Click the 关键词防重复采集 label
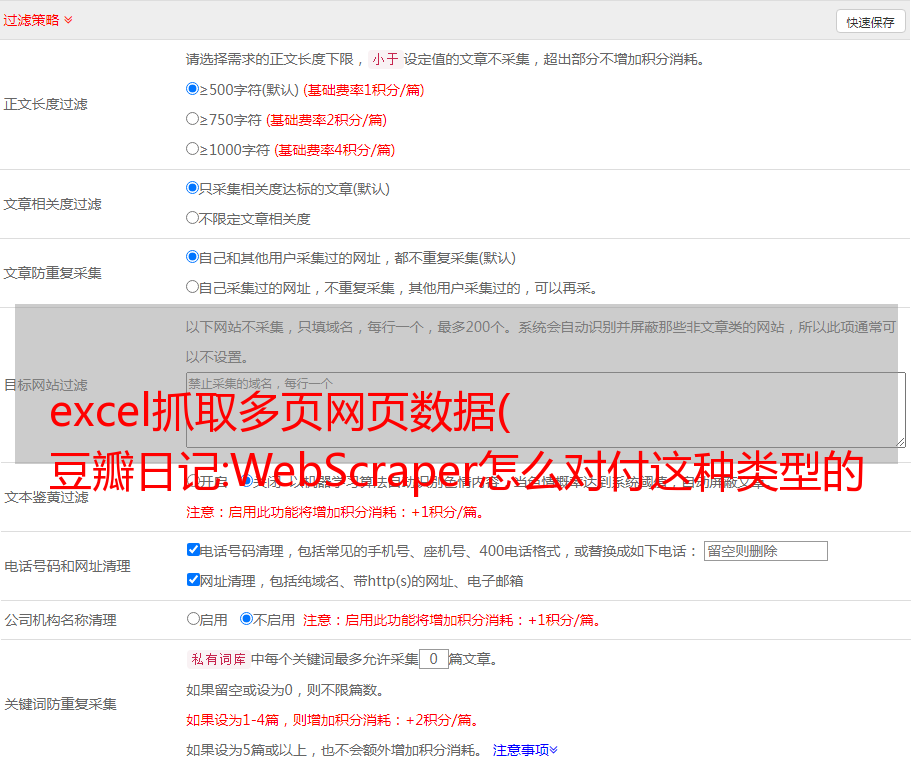Viewport: 912px width, 768px height. tap(60, 704)
